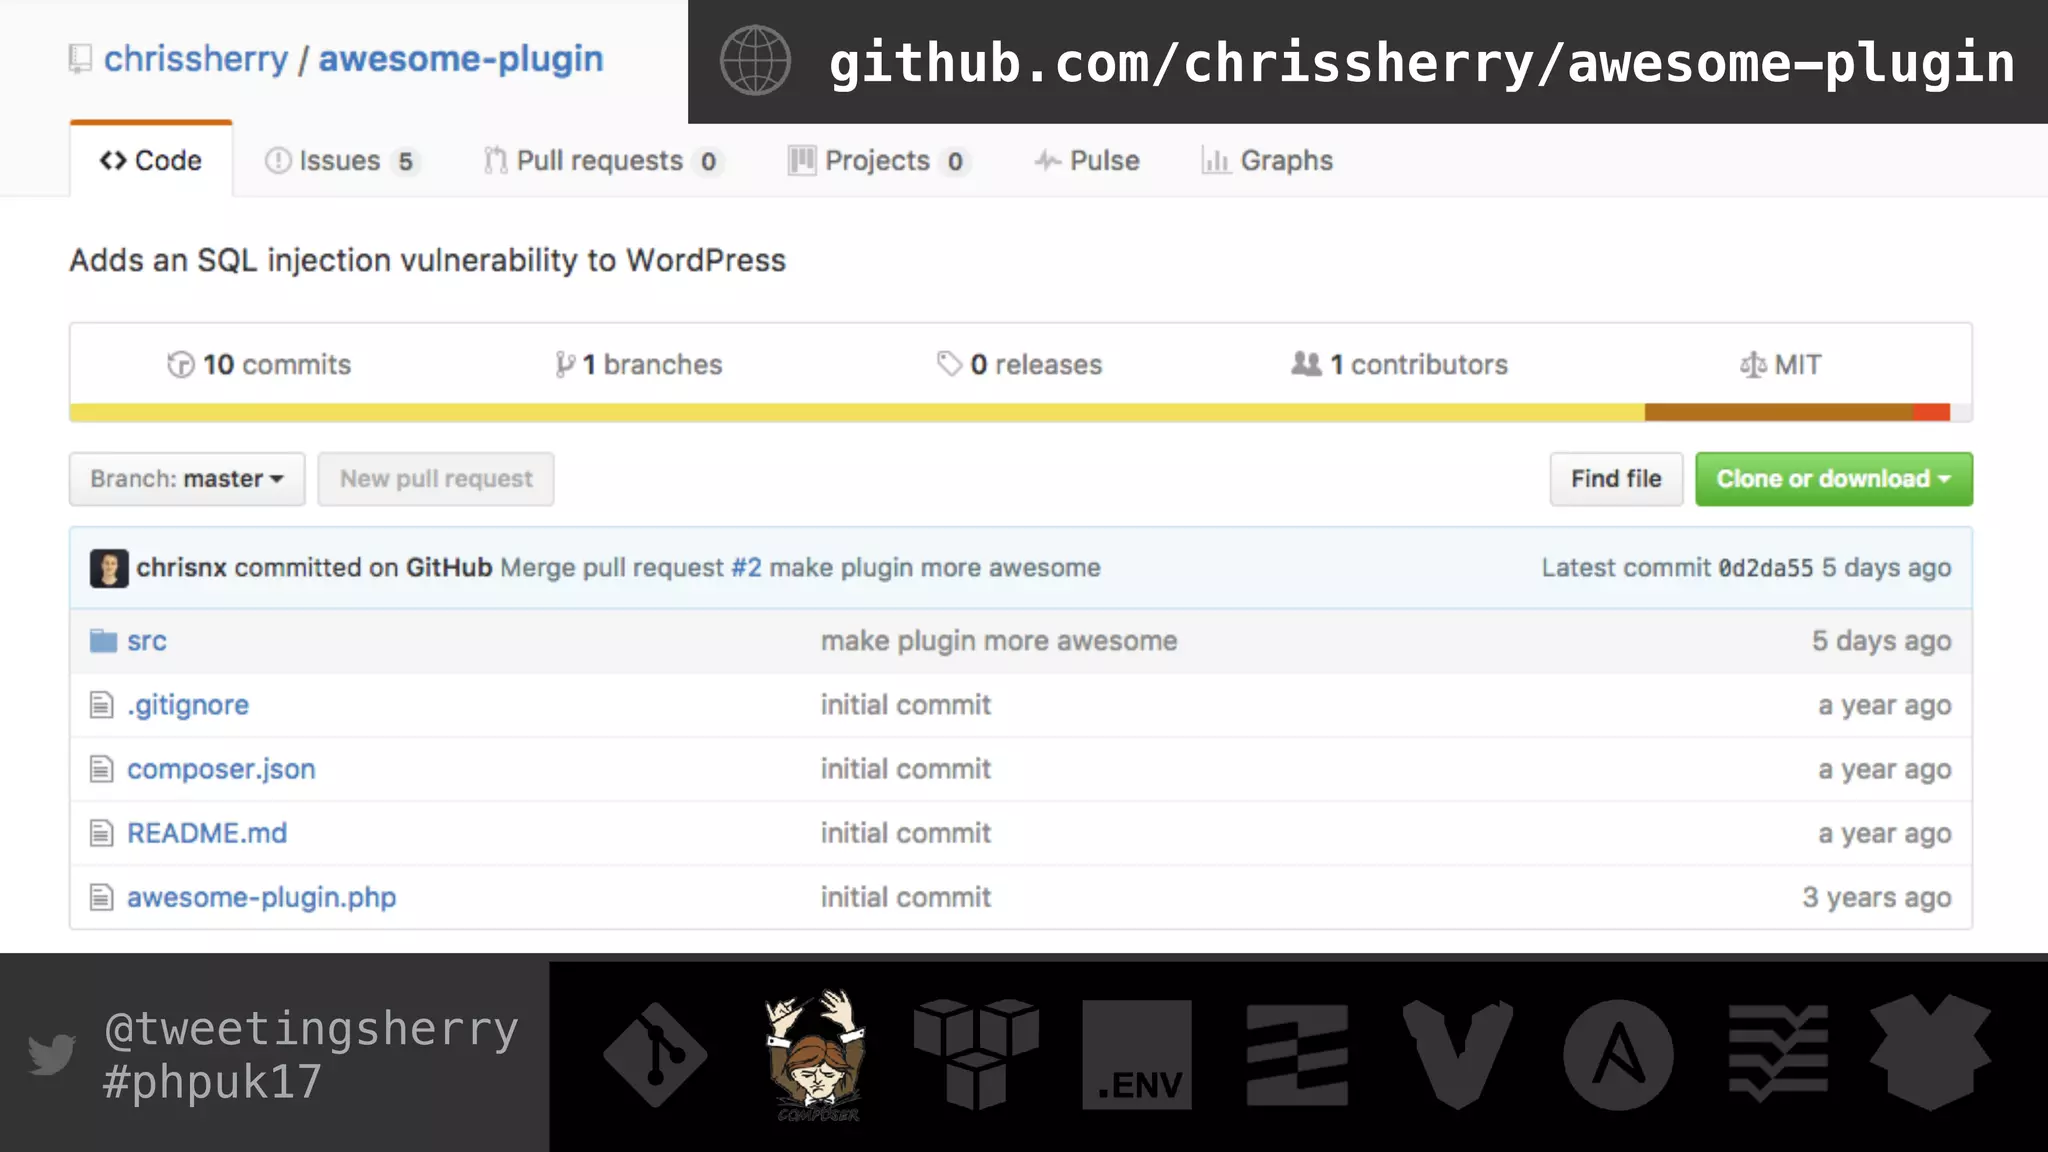Click the github.com/chrissherry/awesome-plugin URL text
The image size is (2048, 1152).
click(x=1422, y=64)
